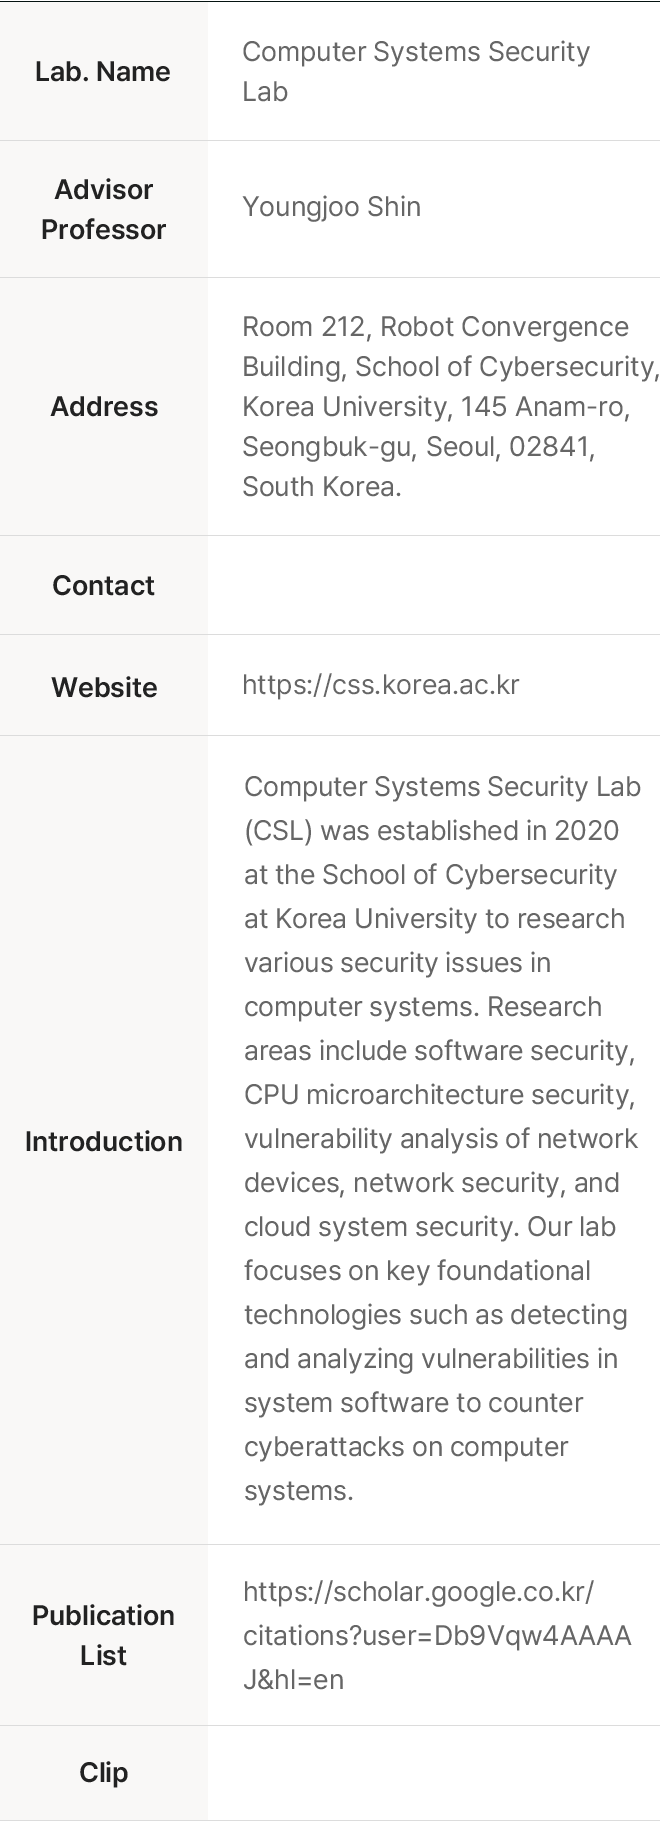Viewport: 660px width, 1821px height.
Task: Click the 'Contact' row header
Action: (x=103, y=585)
